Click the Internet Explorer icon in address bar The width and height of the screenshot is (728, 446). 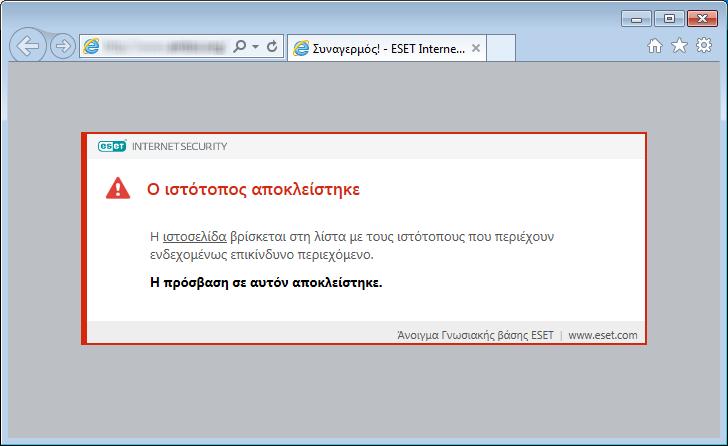pos(91,46)
